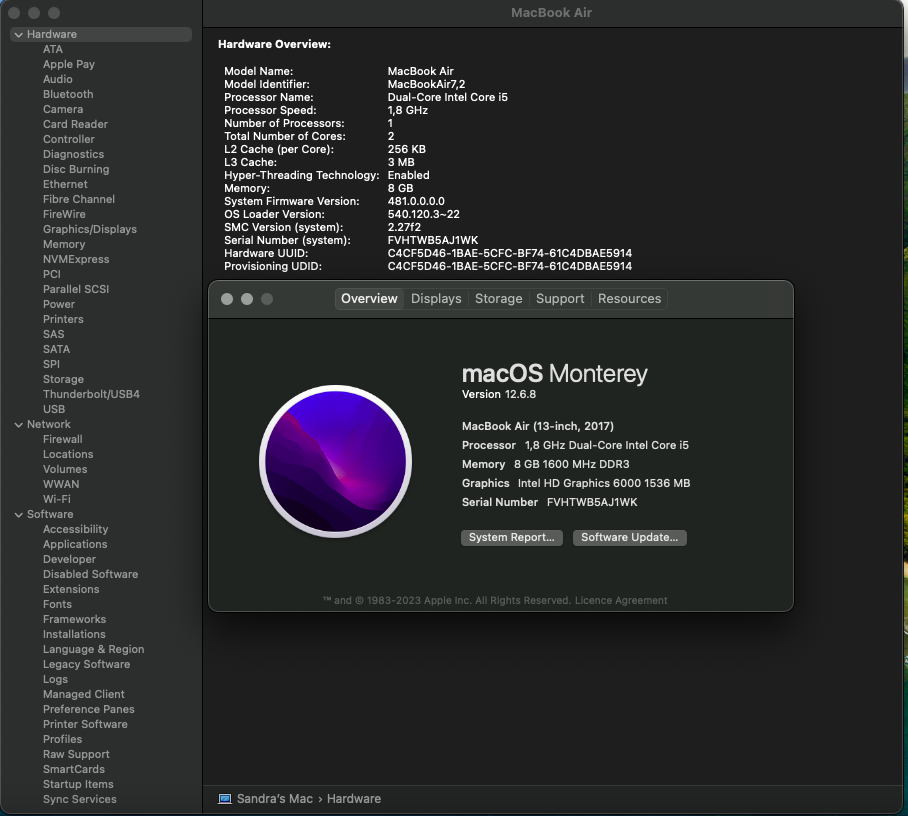Select Extensions under Software
Screen dimensions: 908x816
pyautogui.click(x=71, y=590)
